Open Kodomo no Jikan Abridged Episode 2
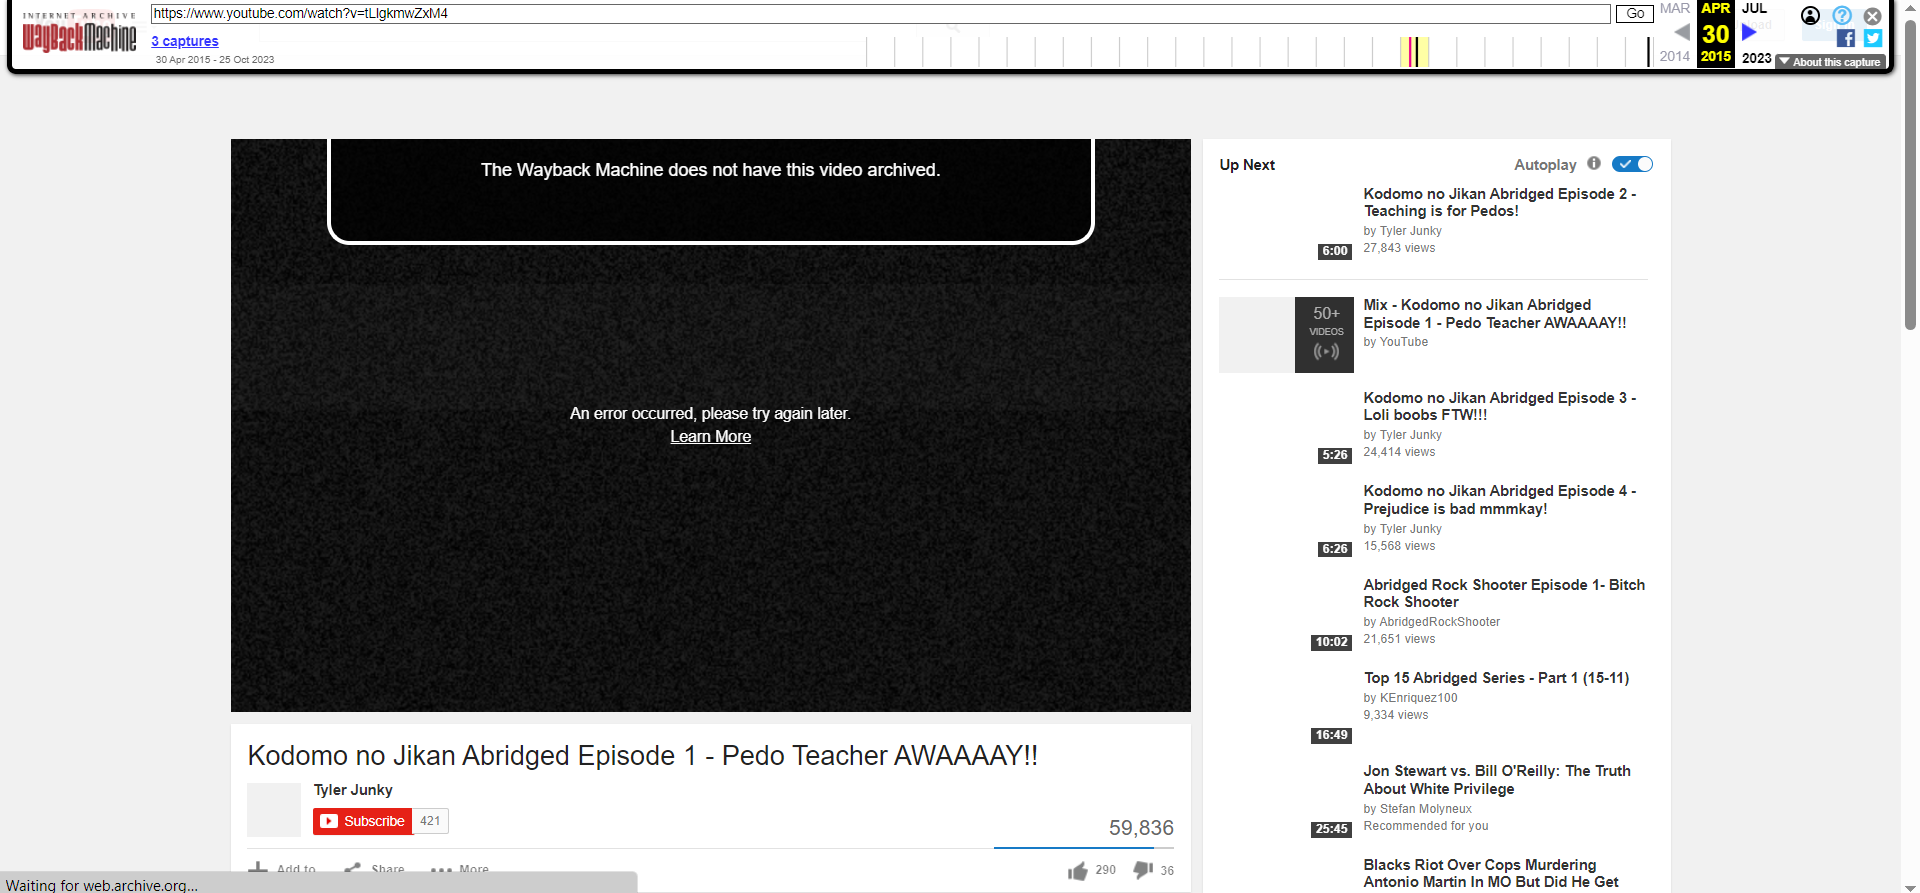 [1499, 202]
